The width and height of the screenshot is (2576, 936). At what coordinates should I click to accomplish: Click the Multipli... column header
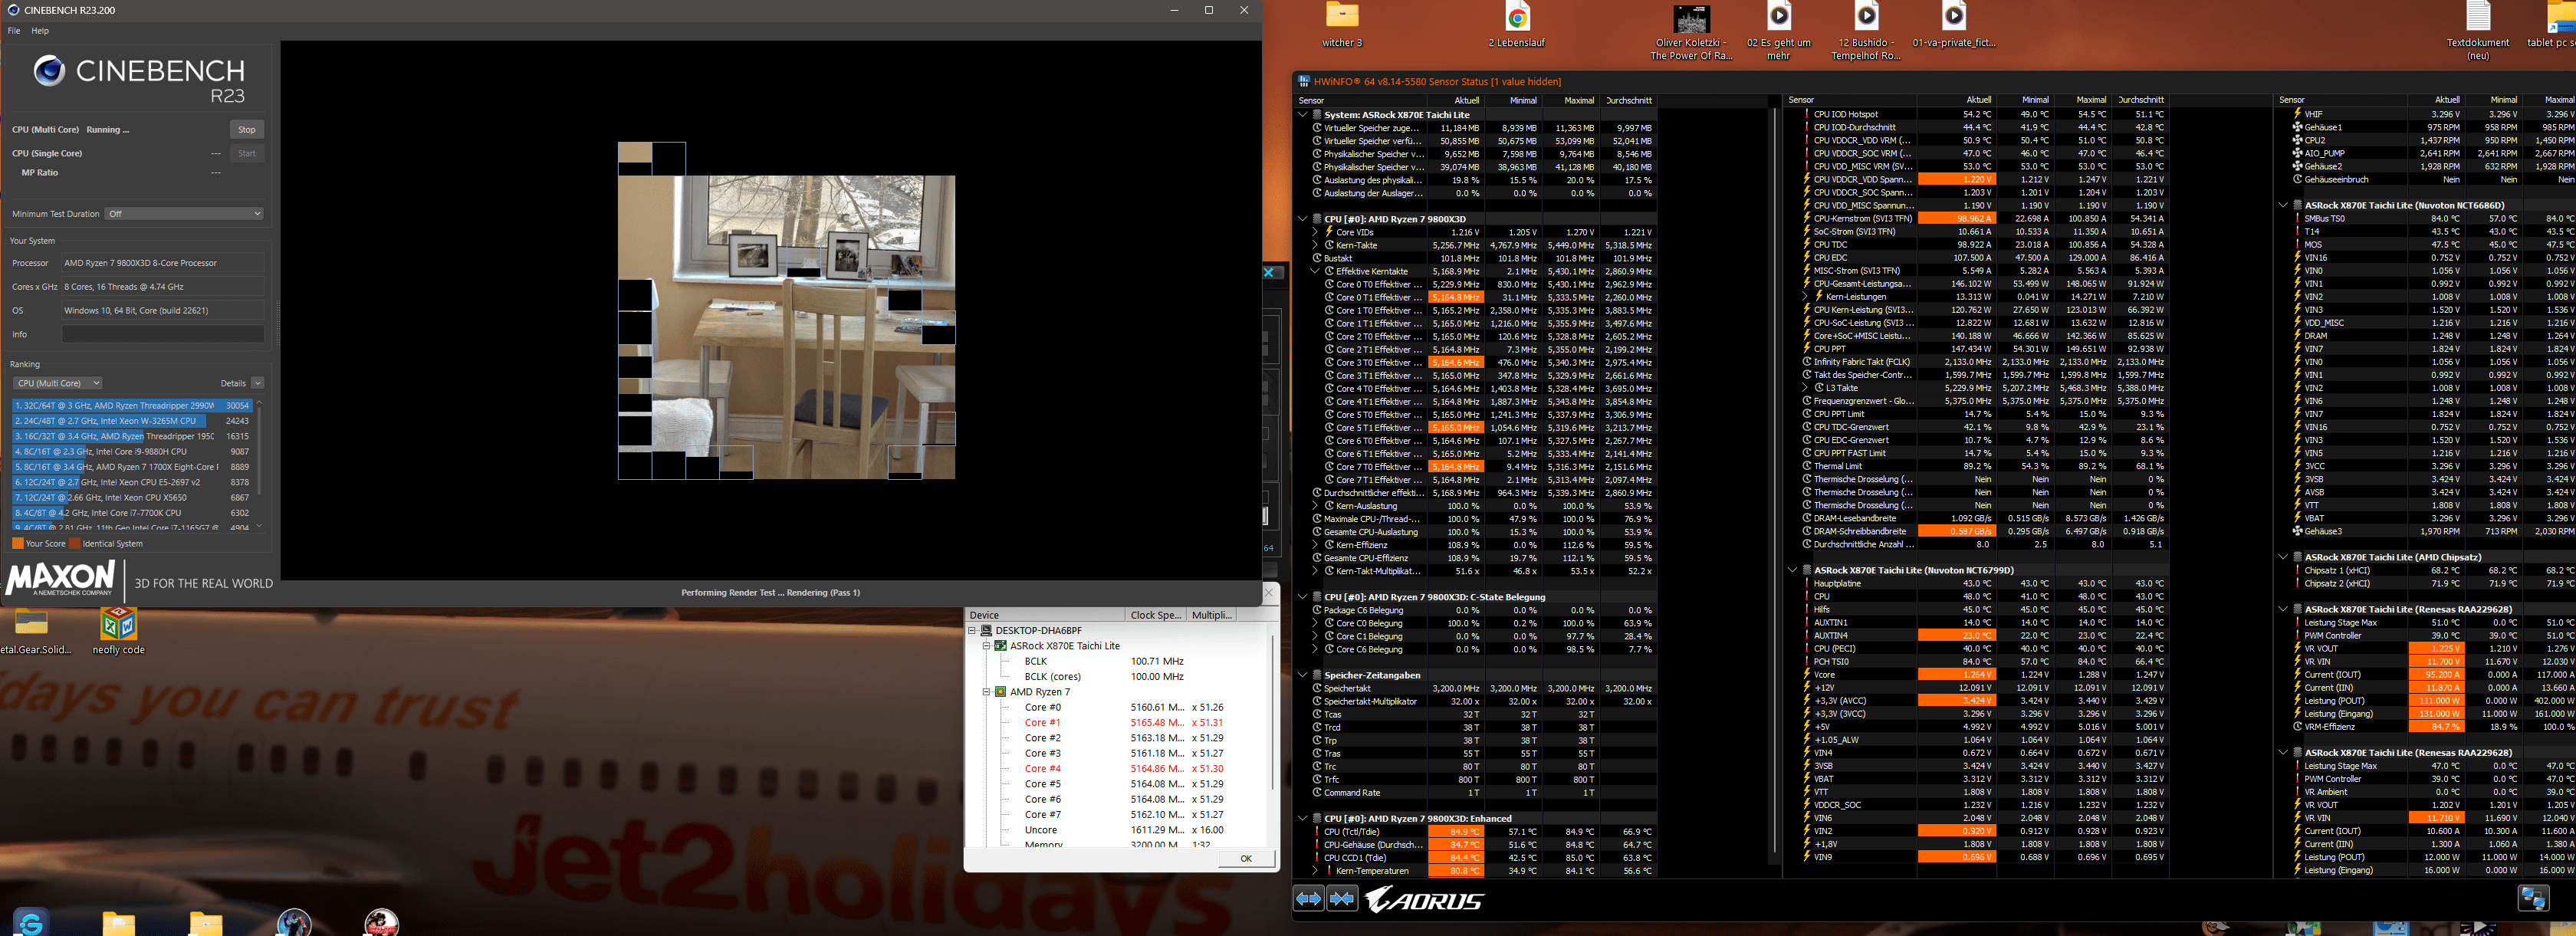(1212, 615)
